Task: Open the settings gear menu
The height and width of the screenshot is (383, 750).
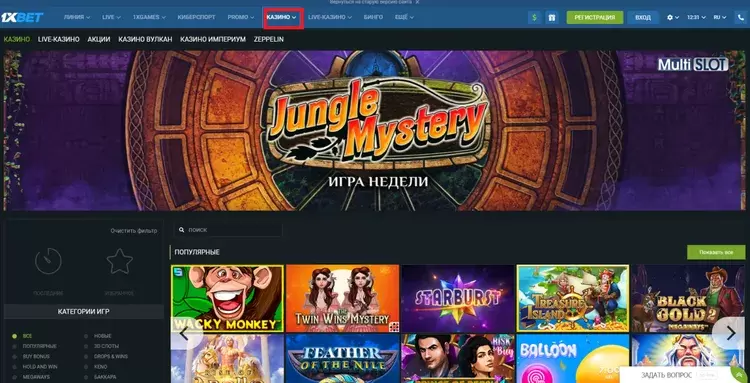Action: coord(673,17)
